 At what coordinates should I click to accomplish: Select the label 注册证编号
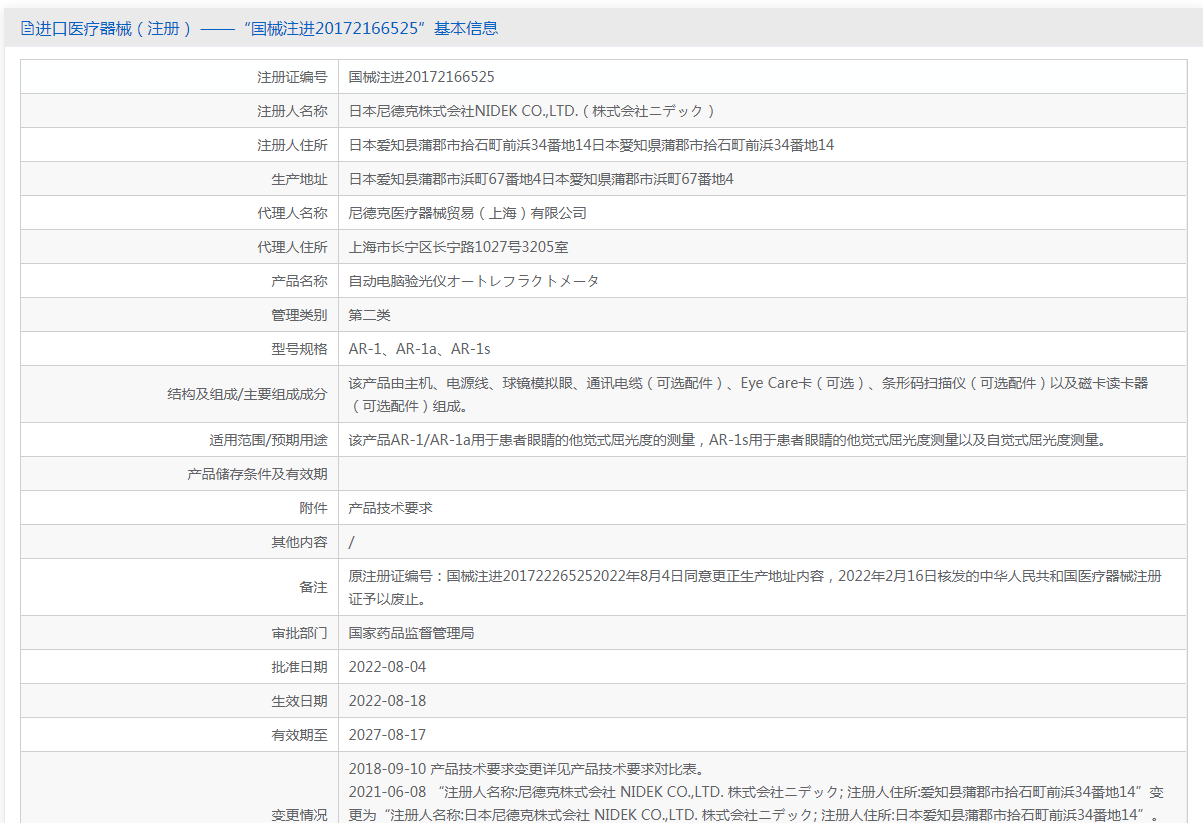tap(292, 77)
